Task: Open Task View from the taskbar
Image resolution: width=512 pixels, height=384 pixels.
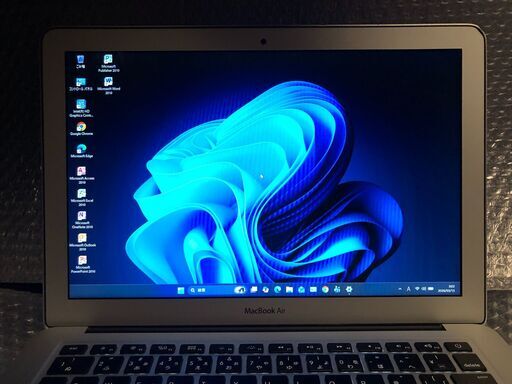Action: pos(254,290)
